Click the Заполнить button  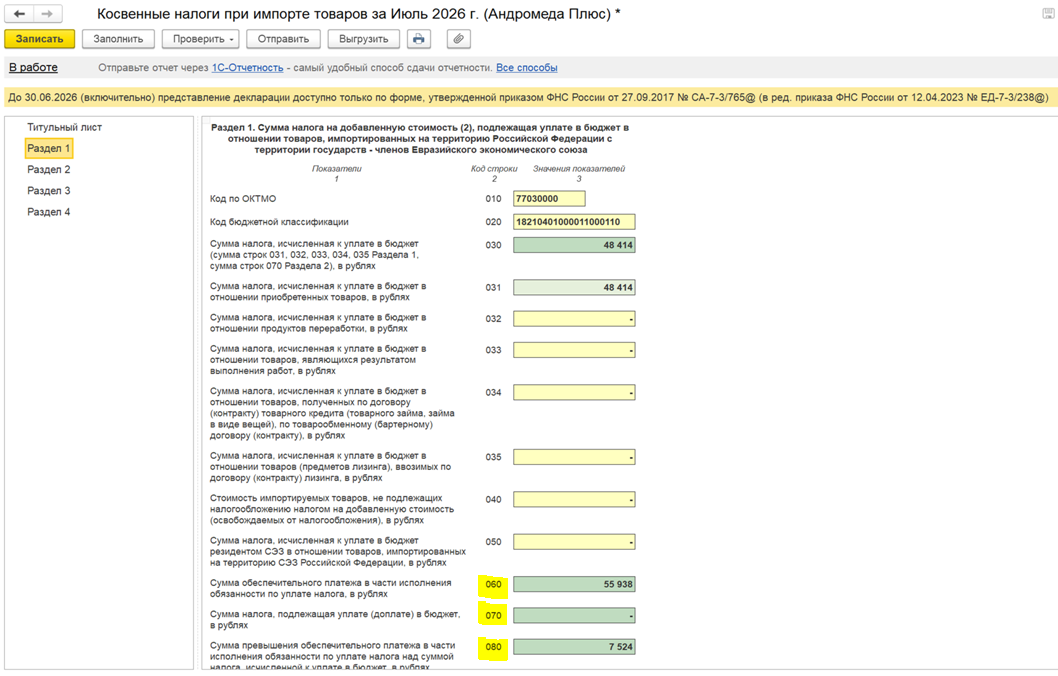pos(118,39)
